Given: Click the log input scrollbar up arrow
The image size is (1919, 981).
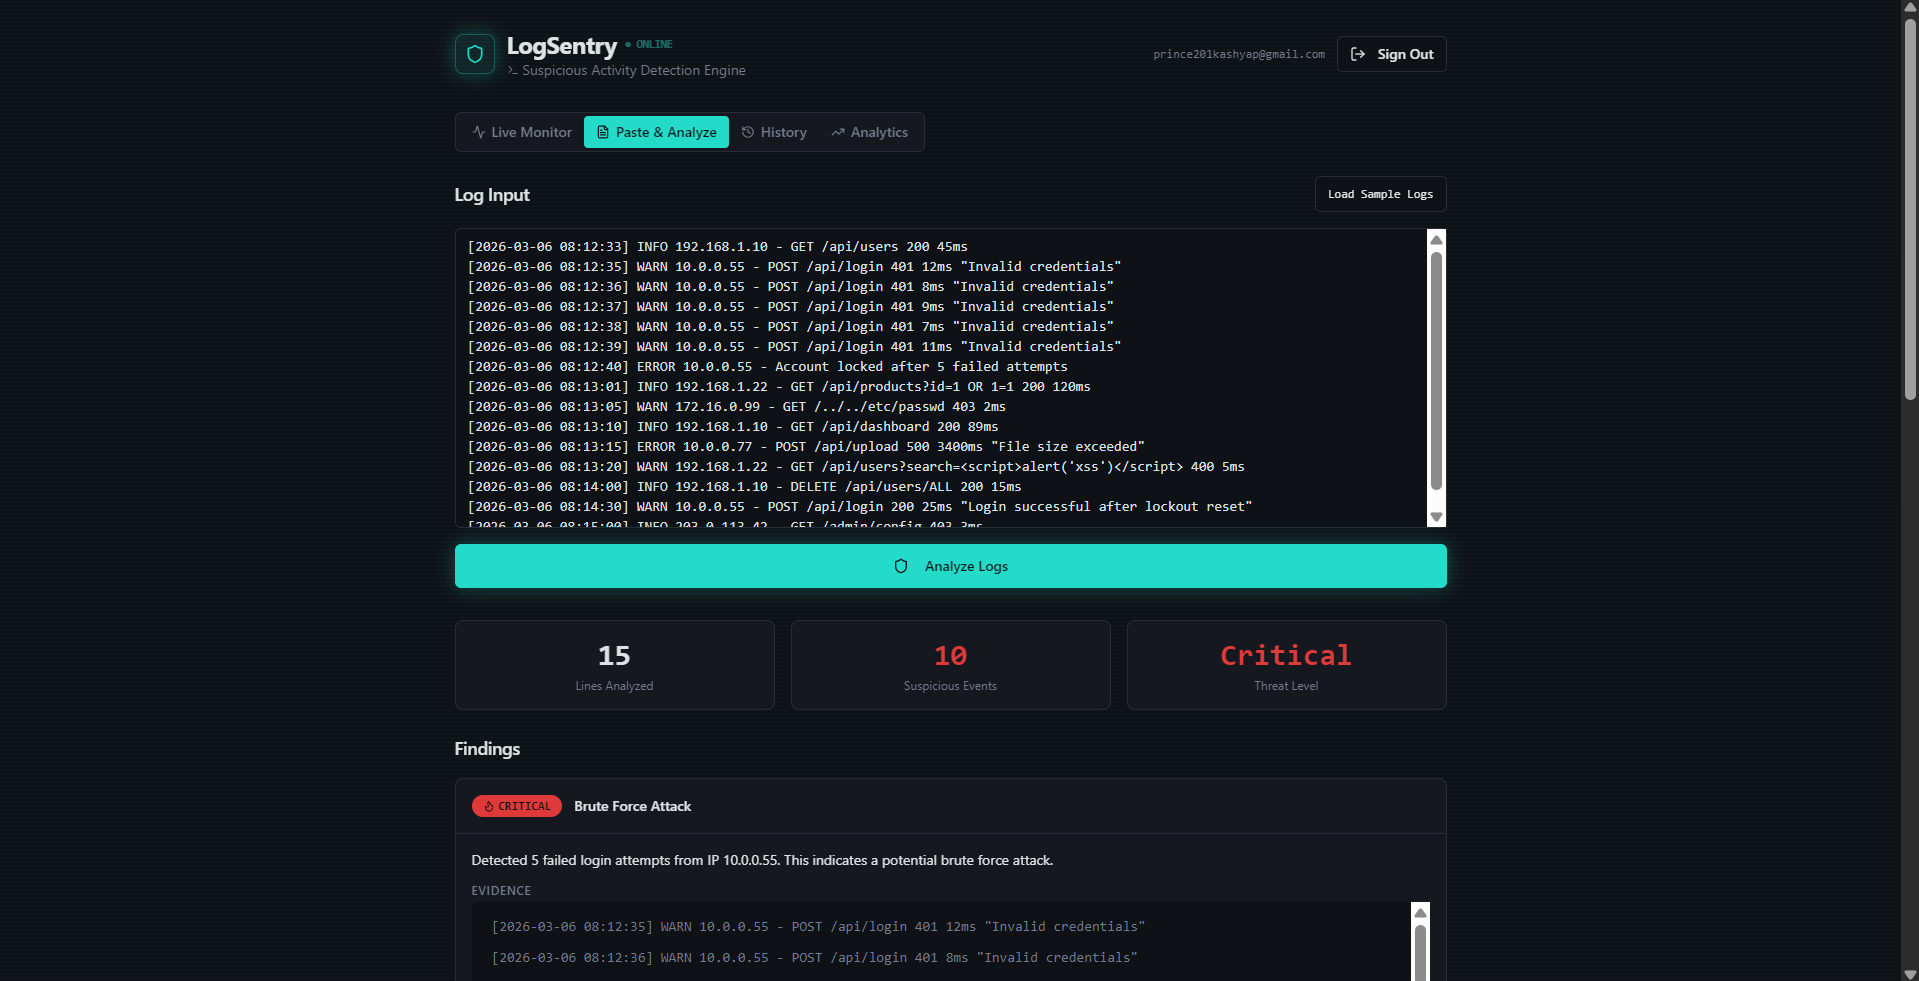Looking at the screenshot, I should (1437, 239).
